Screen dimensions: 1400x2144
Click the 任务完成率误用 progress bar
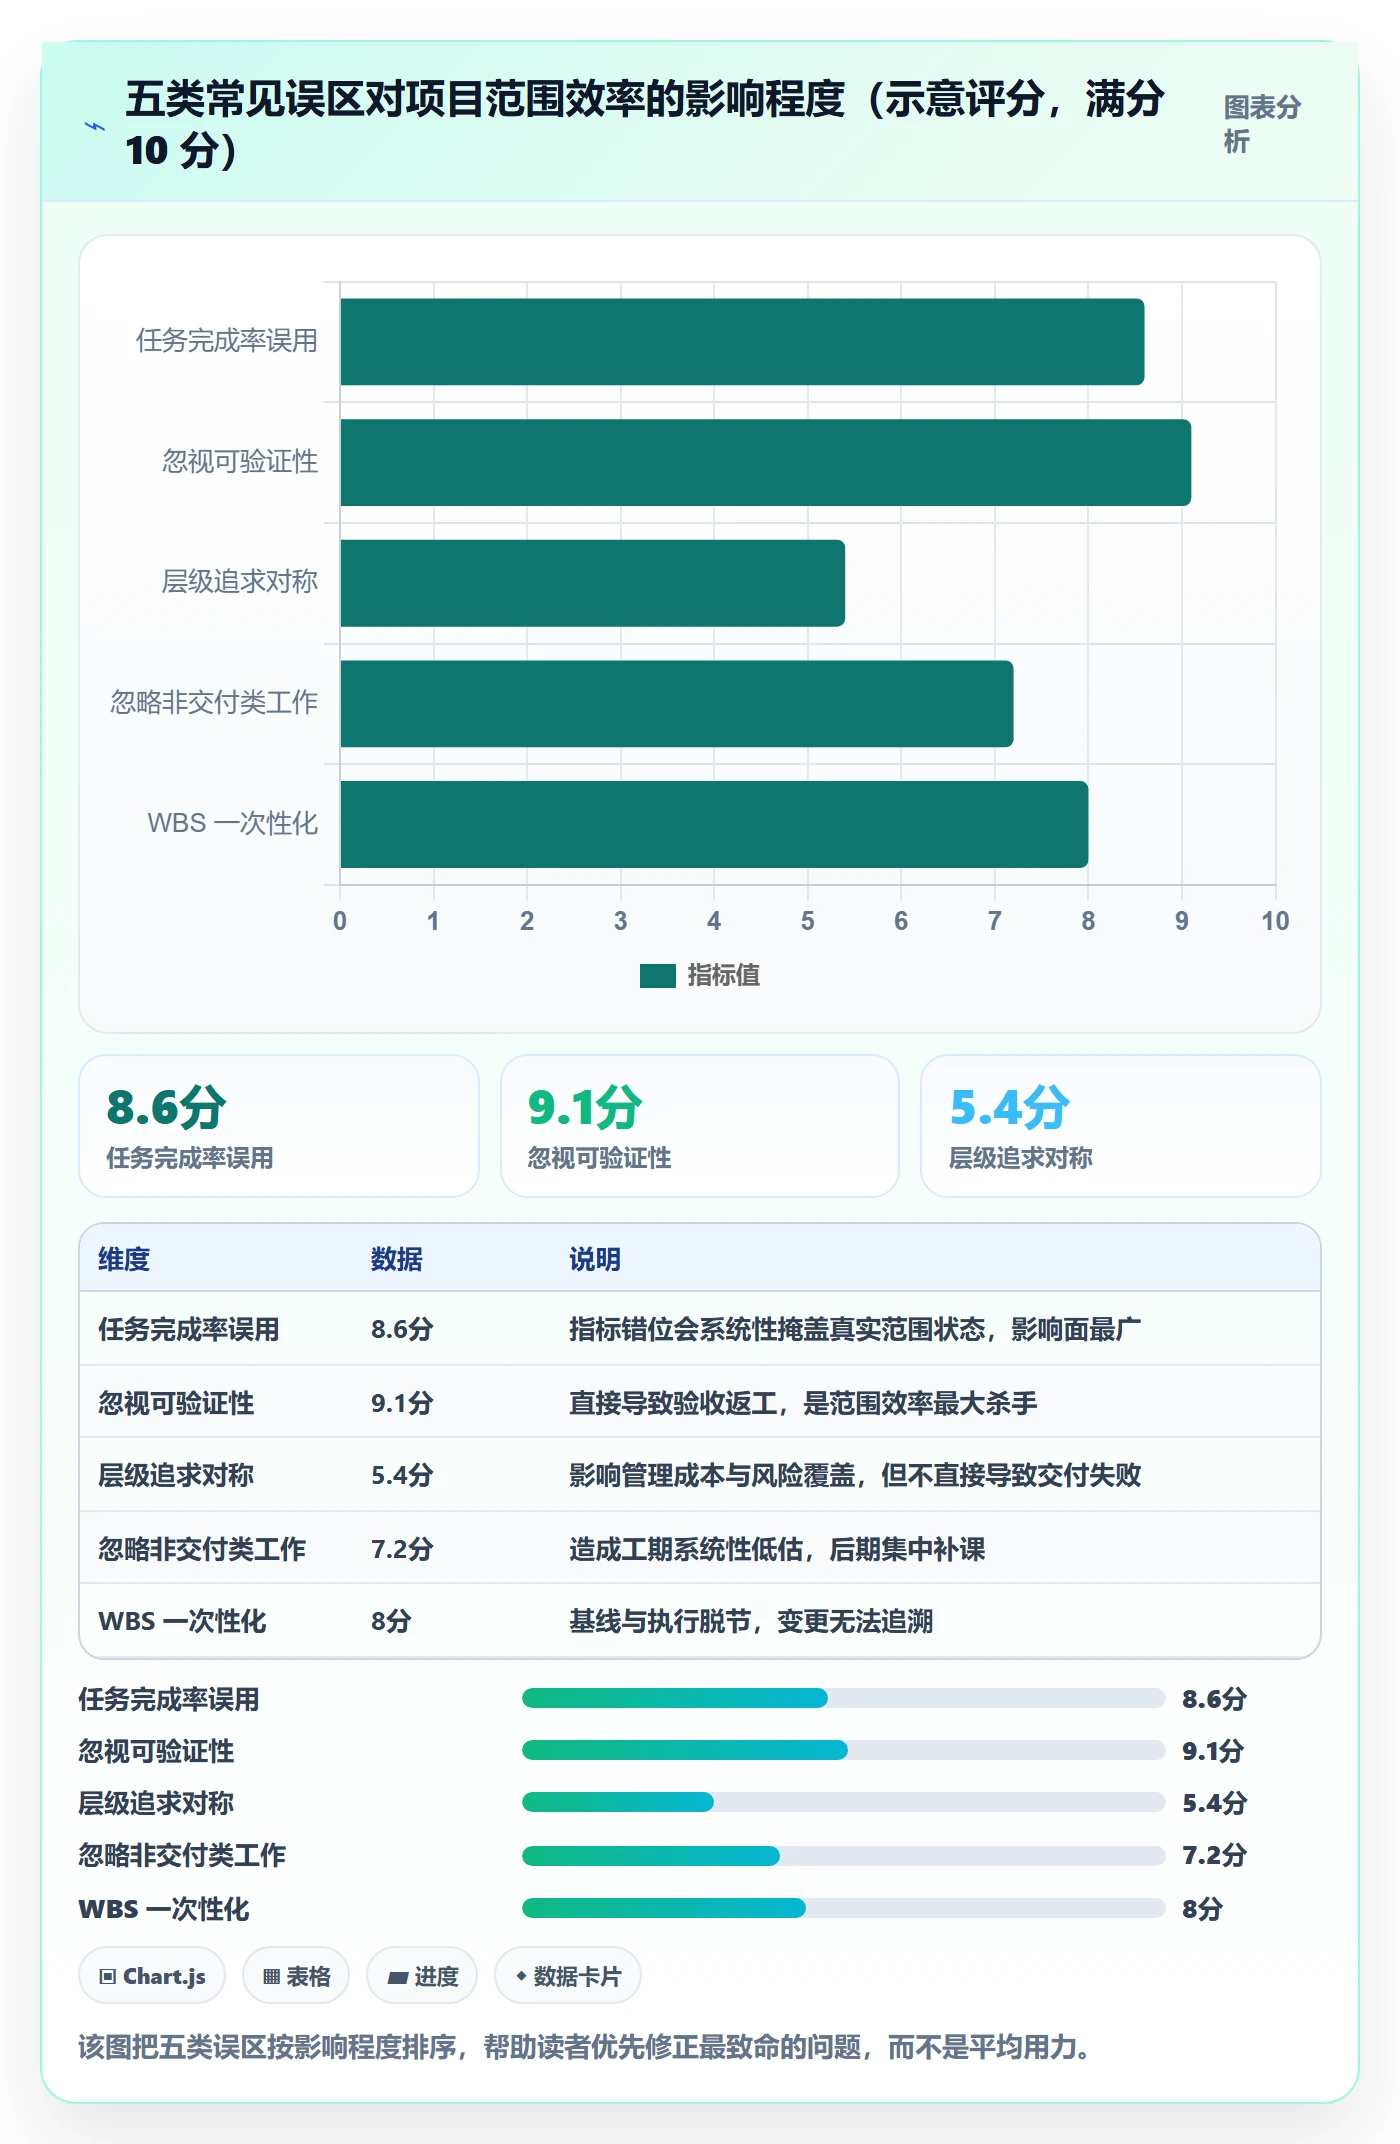point(843,1698)
